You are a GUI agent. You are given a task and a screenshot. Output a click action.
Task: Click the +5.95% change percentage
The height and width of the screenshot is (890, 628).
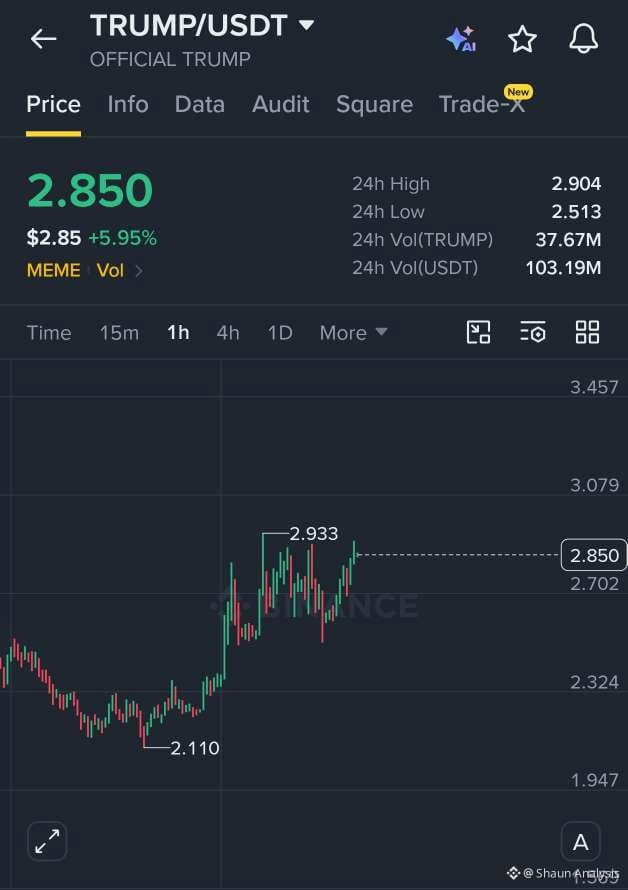click(123, 238)
